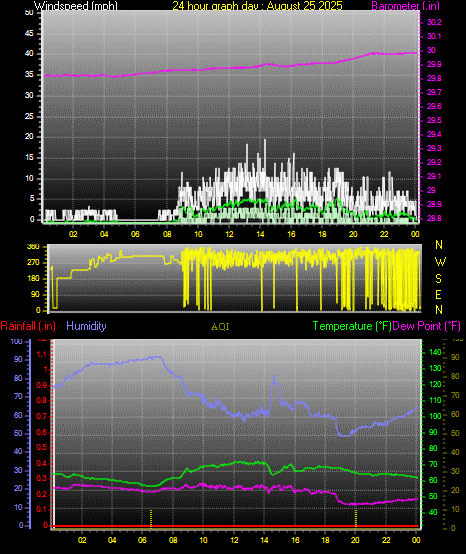The width and height of the screenshot is (466, 554).
Task: Click the humidity 50 axis value
Action: point(18,433)
